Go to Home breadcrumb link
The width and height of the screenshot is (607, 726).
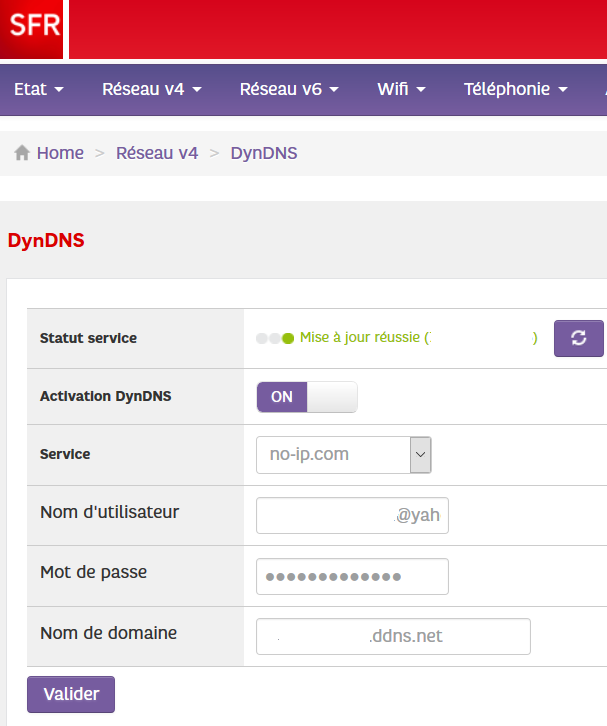pyautogui.click(x=60, y=153)
